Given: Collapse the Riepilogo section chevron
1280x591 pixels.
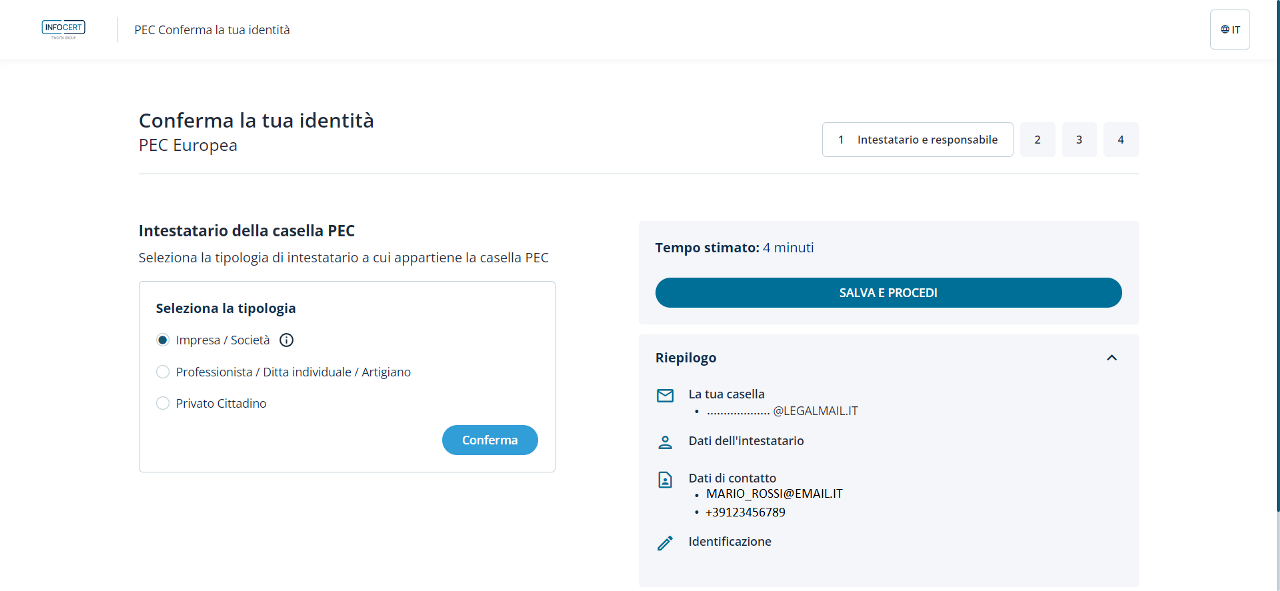Looking at the screenshot, I should (1111, 358).
